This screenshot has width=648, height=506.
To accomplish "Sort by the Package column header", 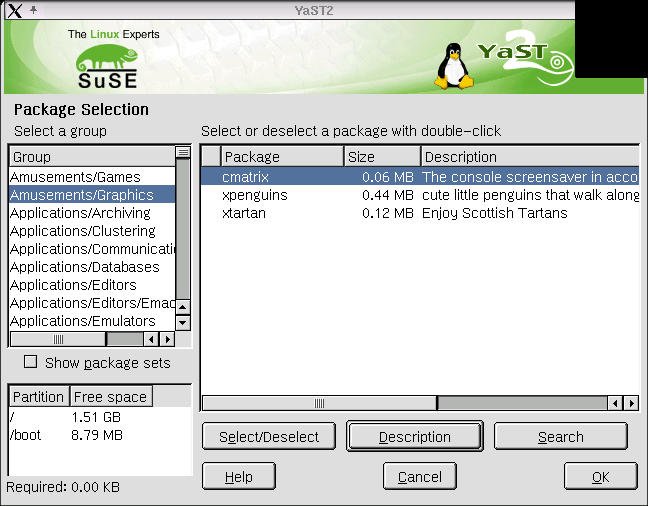I will point(282,157).
